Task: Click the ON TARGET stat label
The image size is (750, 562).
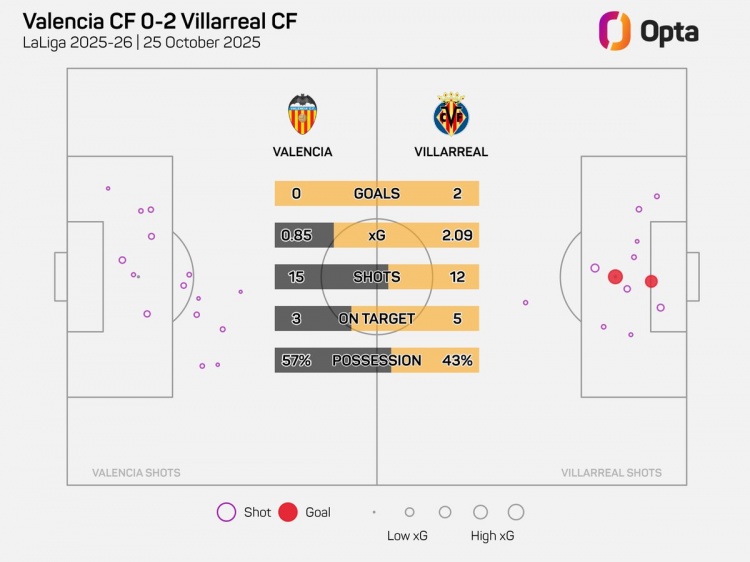Action: click(376, 318)
